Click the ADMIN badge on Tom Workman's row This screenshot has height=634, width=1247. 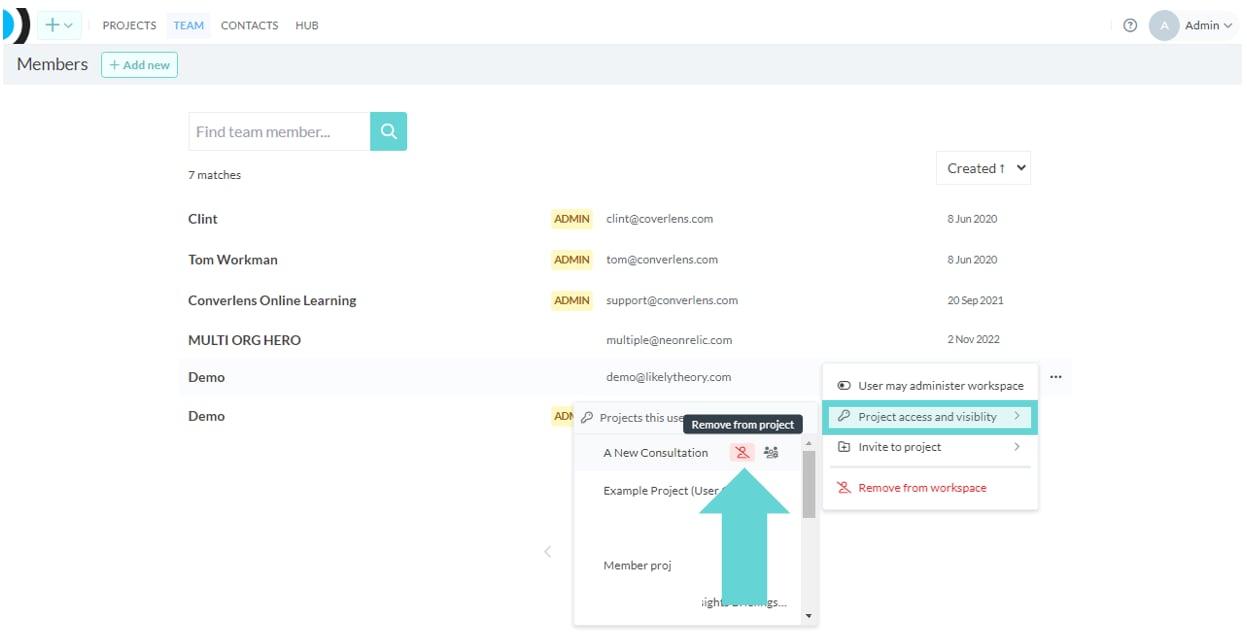(571, 259)
